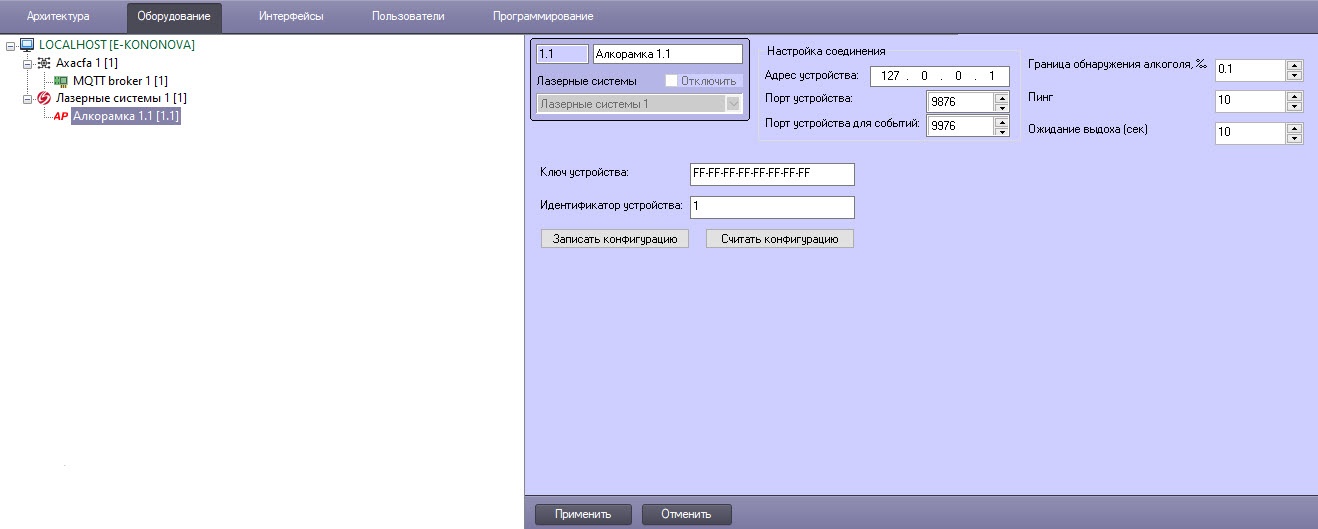Screen dimensions: 1318x529
Task: Click the MQTT broker 1 icon
Action: pos(61,81)
